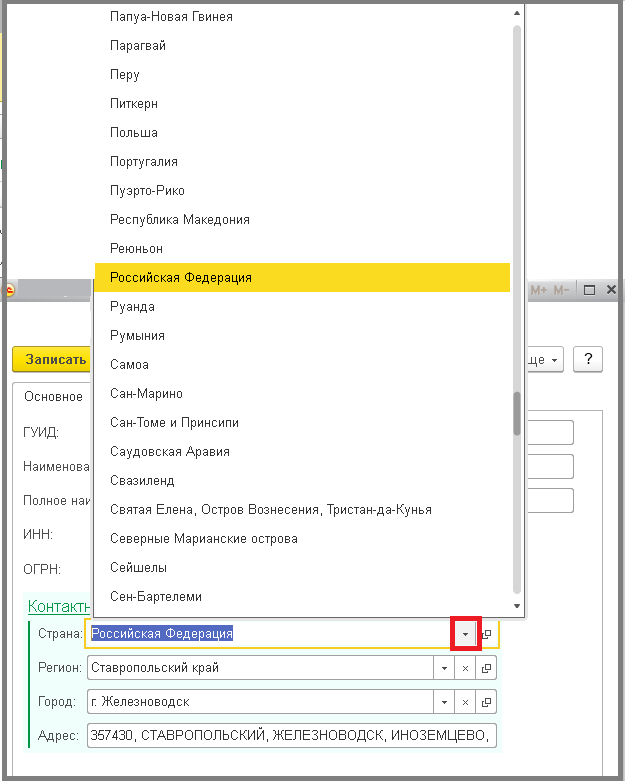
Task: Select Польша from the dropdown
Action: [302, 132]
